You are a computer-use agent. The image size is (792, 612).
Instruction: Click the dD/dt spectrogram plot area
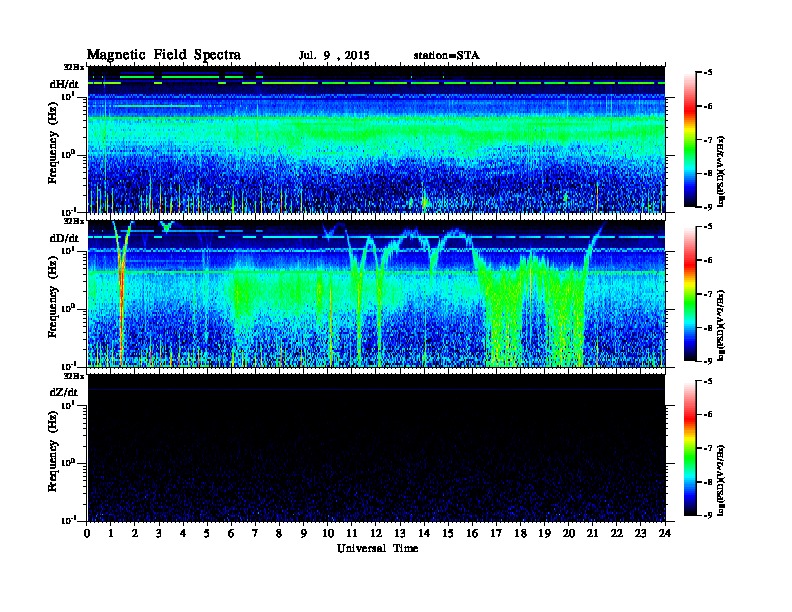tap(376, 294)
